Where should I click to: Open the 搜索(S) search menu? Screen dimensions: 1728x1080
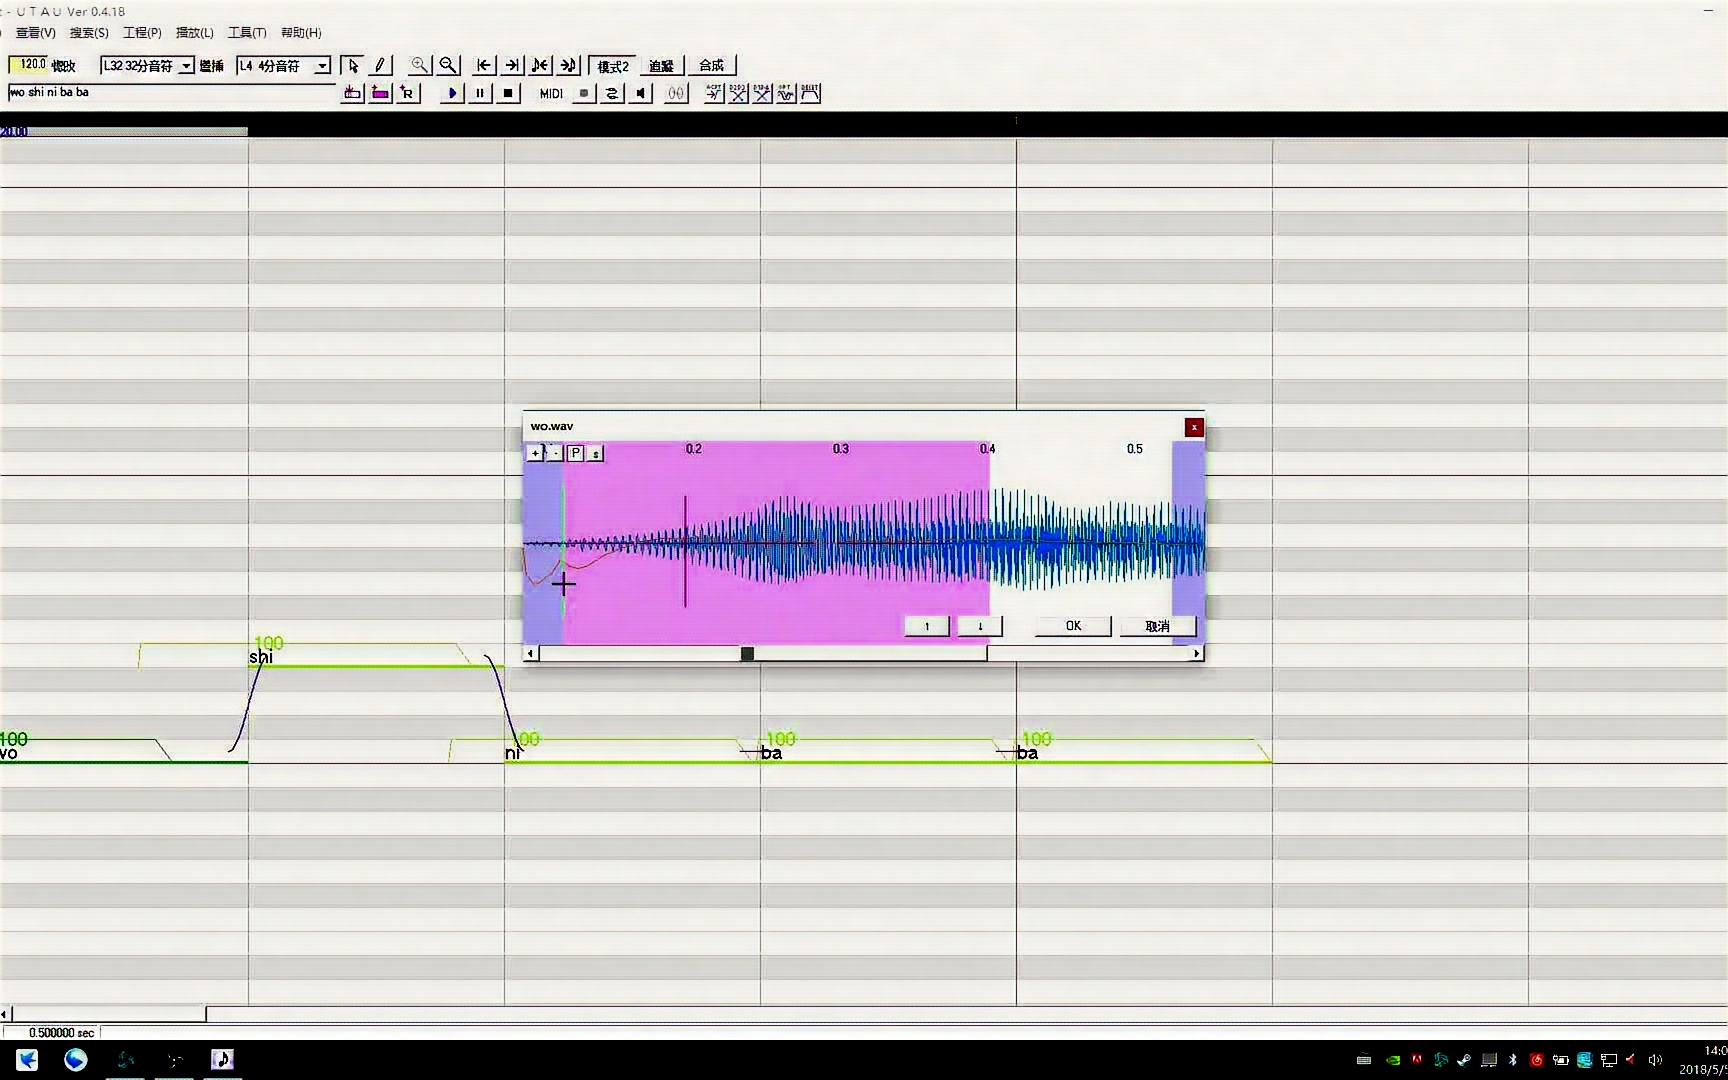click(x=89, y=33)
